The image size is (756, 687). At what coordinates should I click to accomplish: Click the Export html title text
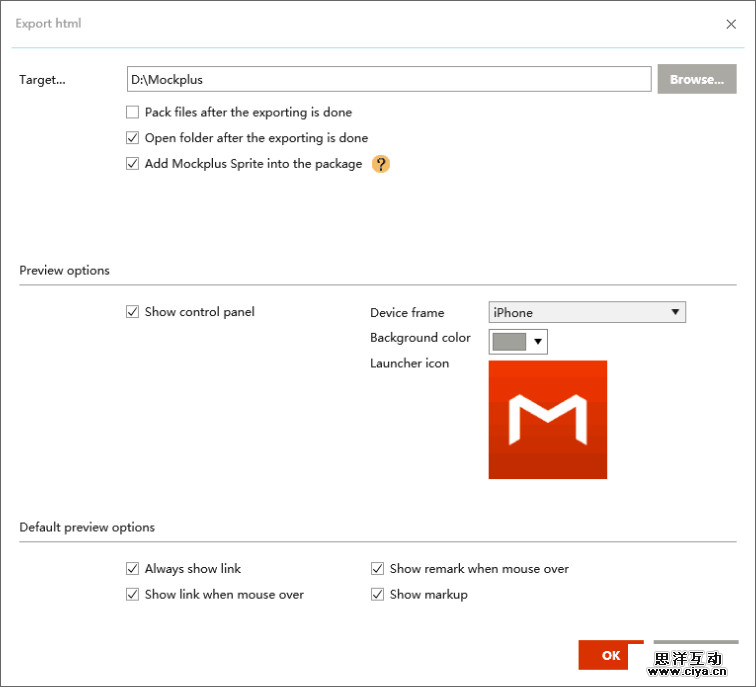(48, 23)
